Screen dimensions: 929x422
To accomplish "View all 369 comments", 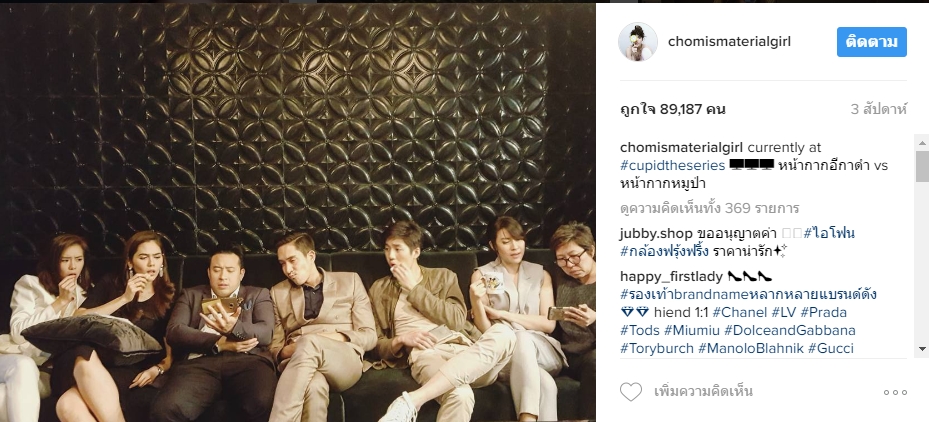I will (710, 208).
